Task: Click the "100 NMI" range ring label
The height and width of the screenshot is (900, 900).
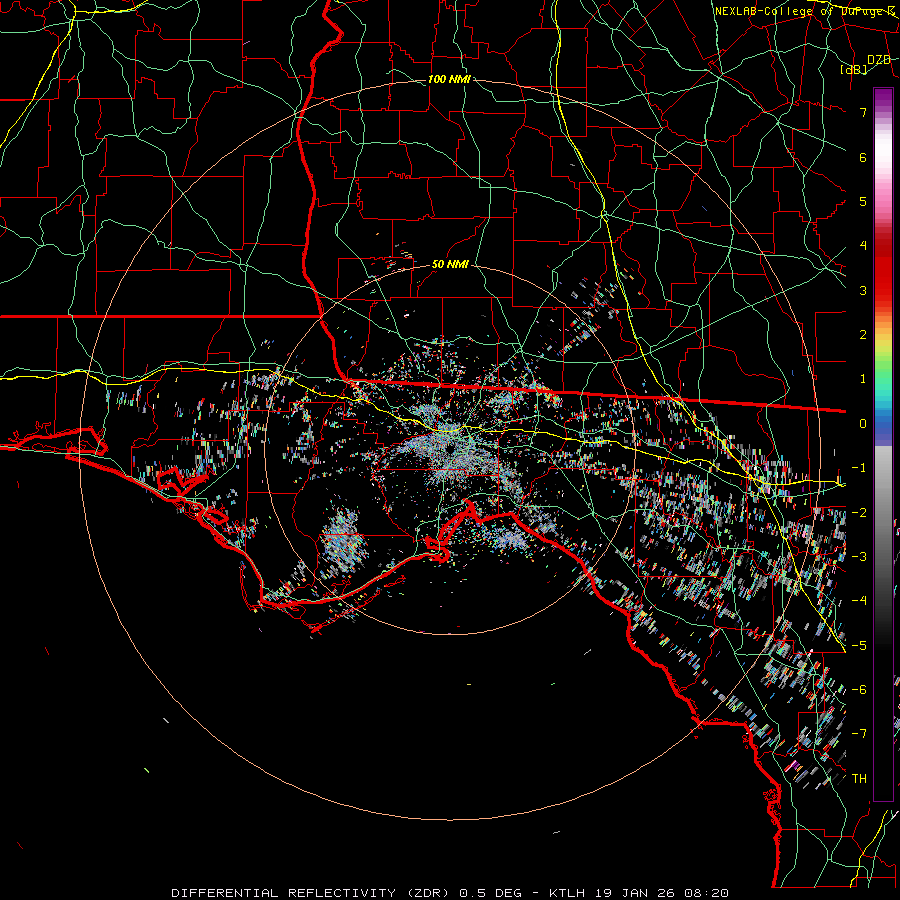Action: 449,79
